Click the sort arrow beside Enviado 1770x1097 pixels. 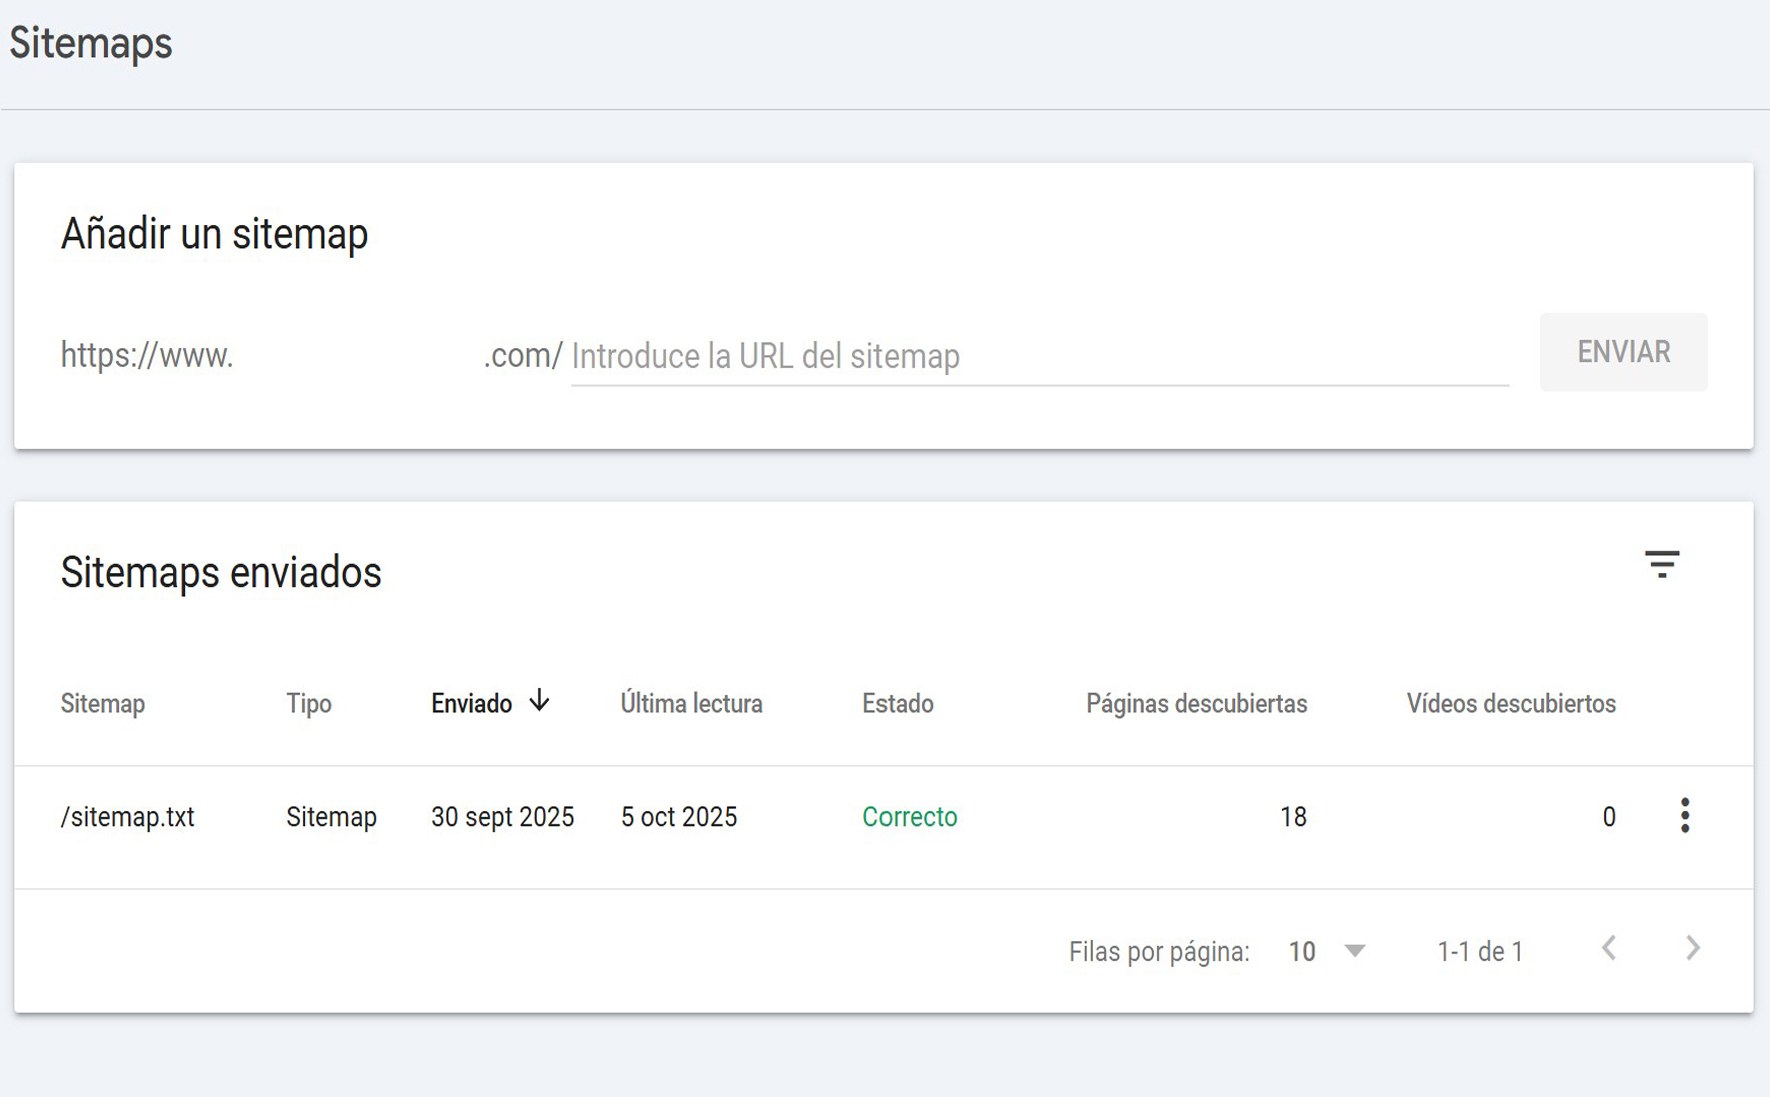pos(539,701)
